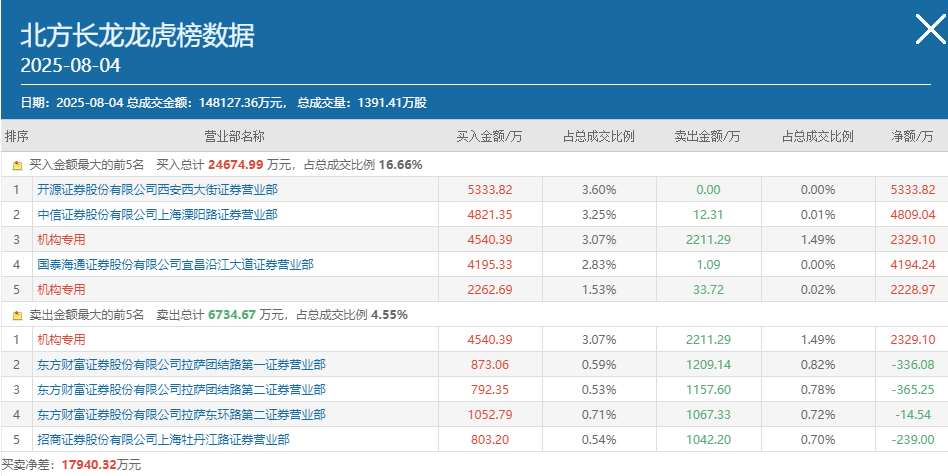
Task: Select sell amount 12.31
Action: pos(708,215)
